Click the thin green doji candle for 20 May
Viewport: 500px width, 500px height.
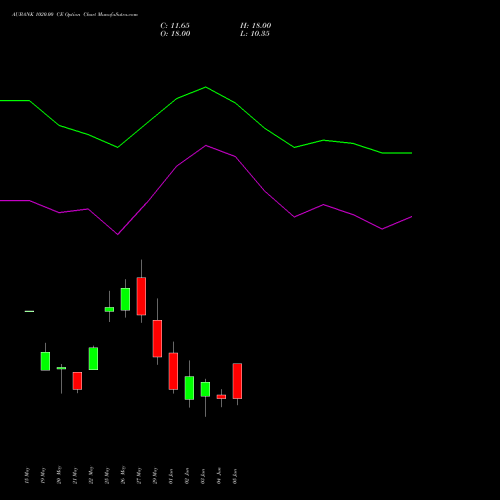[61, 368]
